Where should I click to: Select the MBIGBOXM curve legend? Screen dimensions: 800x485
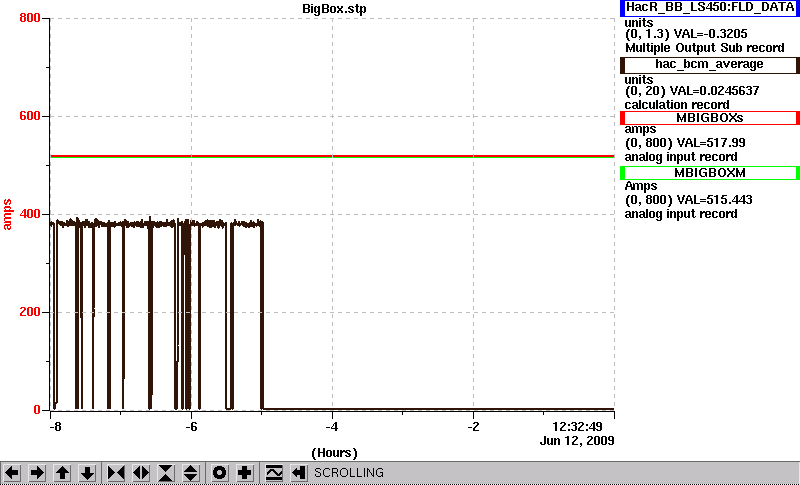click(710, 173)
